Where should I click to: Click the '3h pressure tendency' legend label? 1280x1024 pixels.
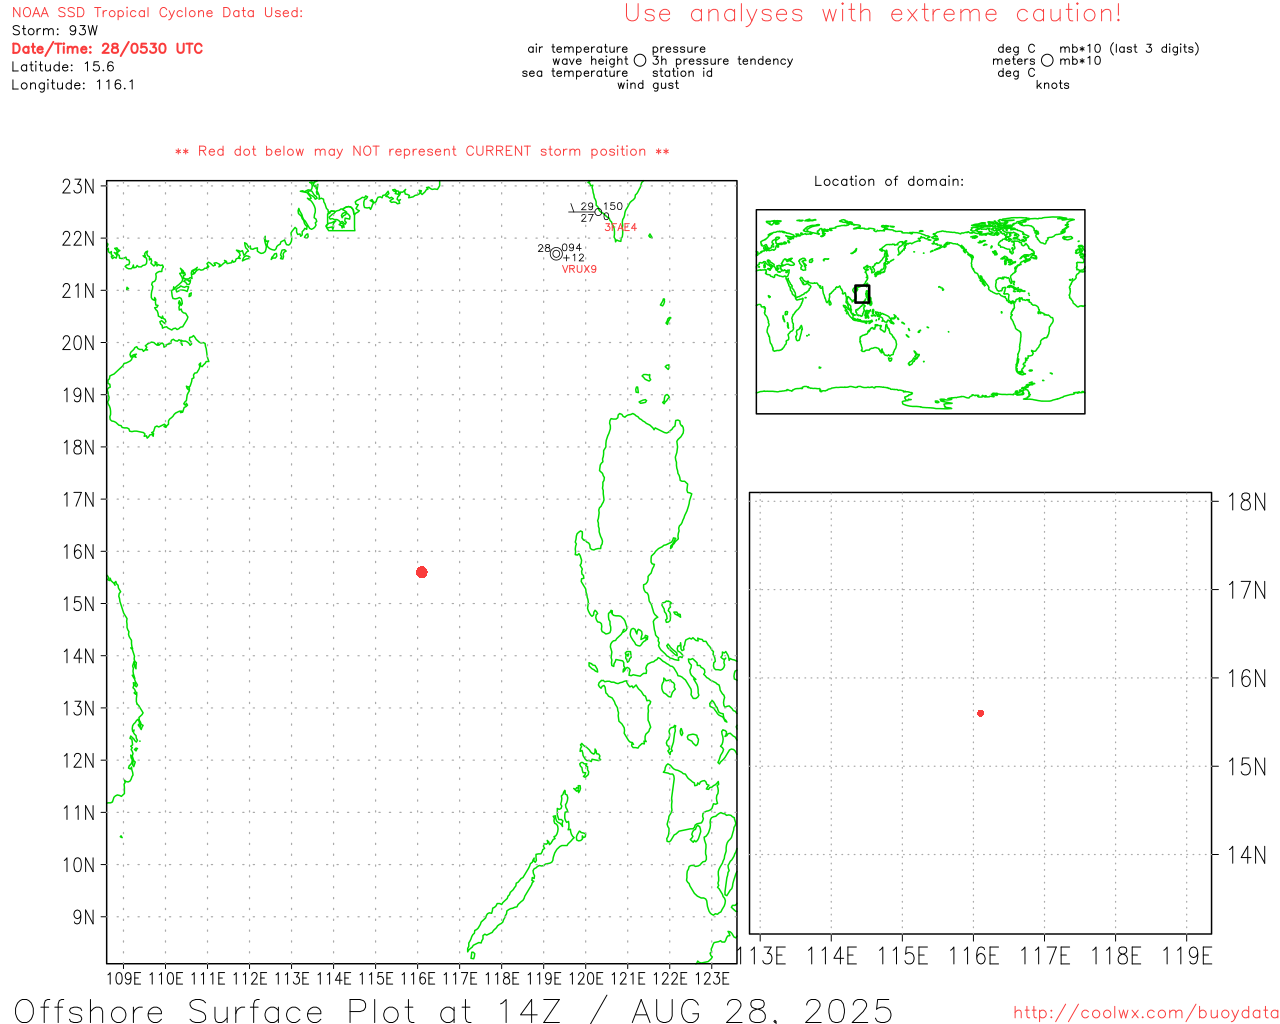(723, 61)
